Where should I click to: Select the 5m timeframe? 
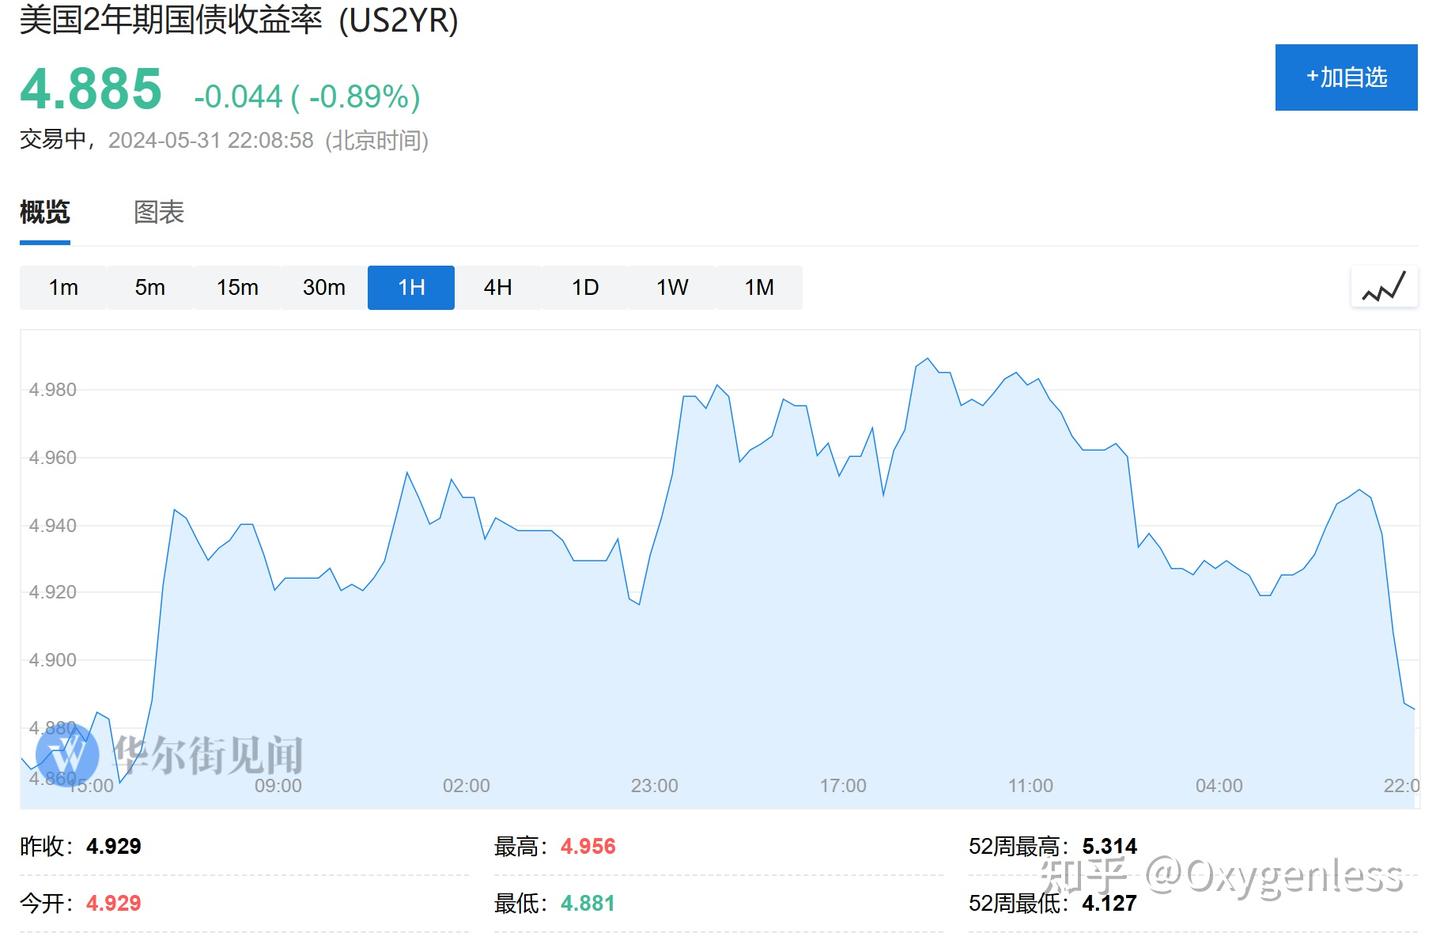pos(150,287)
